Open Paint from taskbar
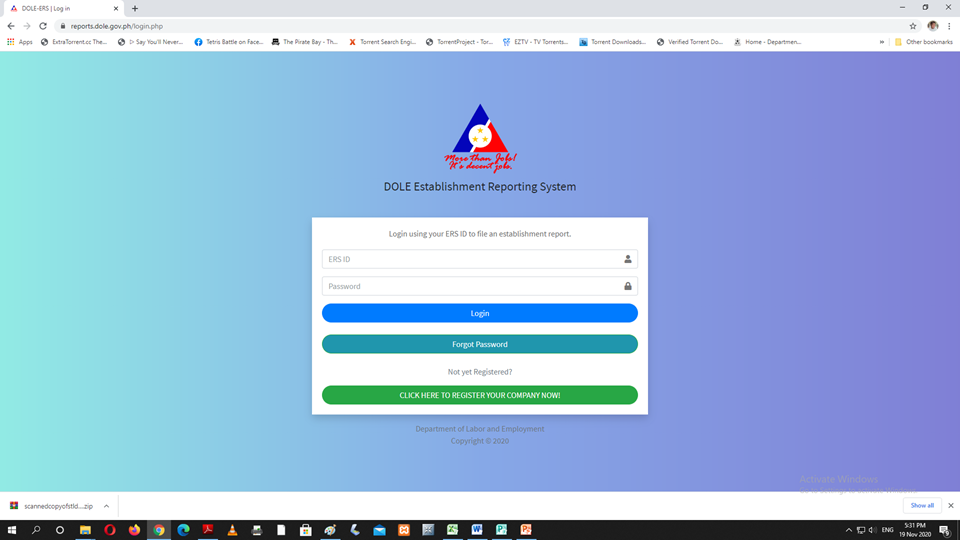960x540 pixels. click(x=330, y=530)
